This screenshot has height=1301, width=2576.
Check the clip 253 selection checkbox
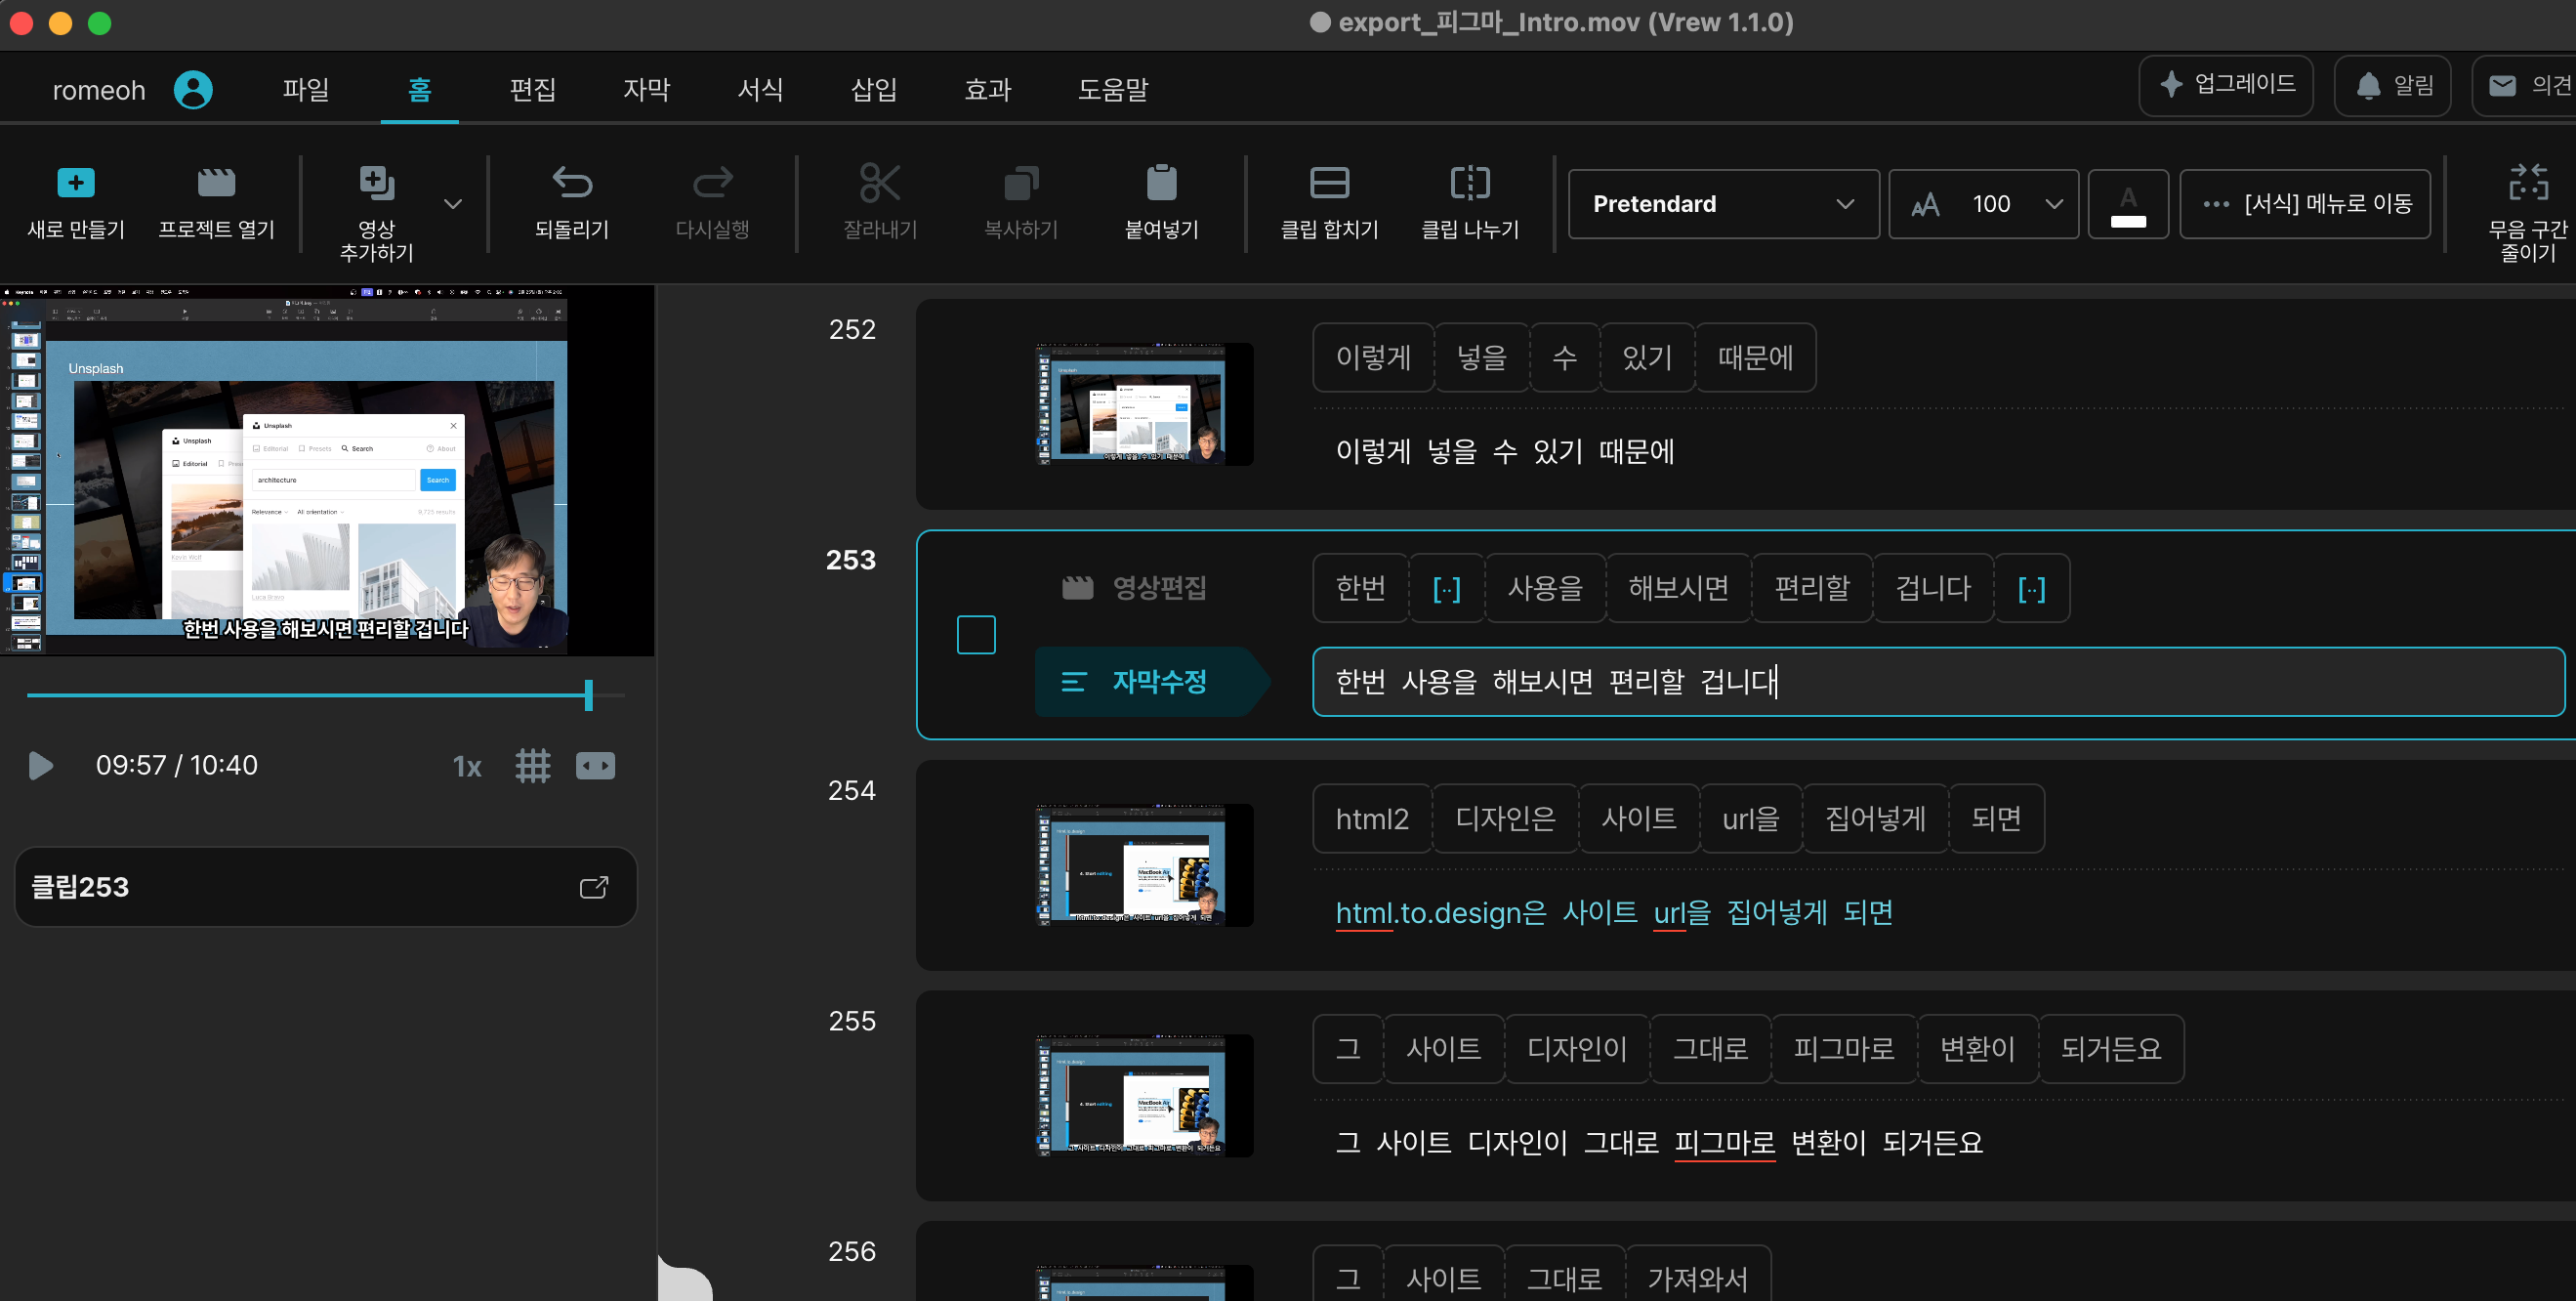point(976,635)
